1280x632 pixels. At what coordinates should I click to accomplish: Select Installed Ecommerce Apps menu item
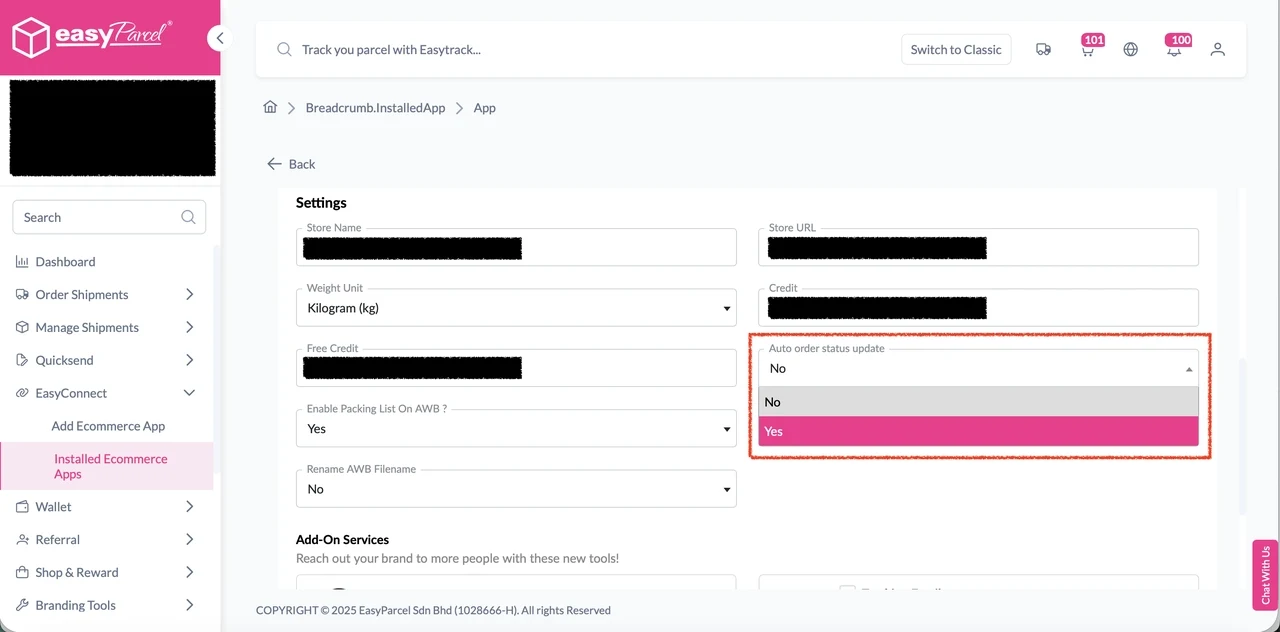110,466
